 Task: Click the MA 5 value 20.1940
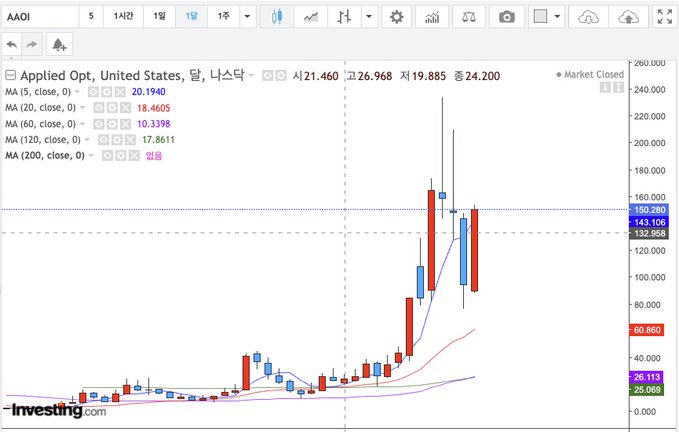[149, 92]
